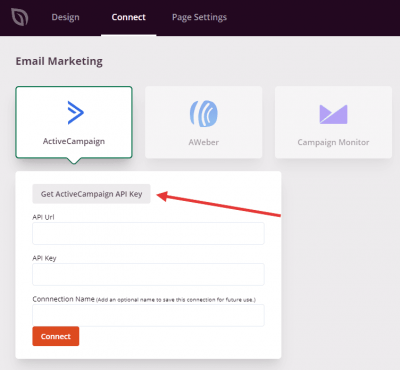Click the API Key field label
Screen dimensions: 400x370
click(x=44, y=258)
